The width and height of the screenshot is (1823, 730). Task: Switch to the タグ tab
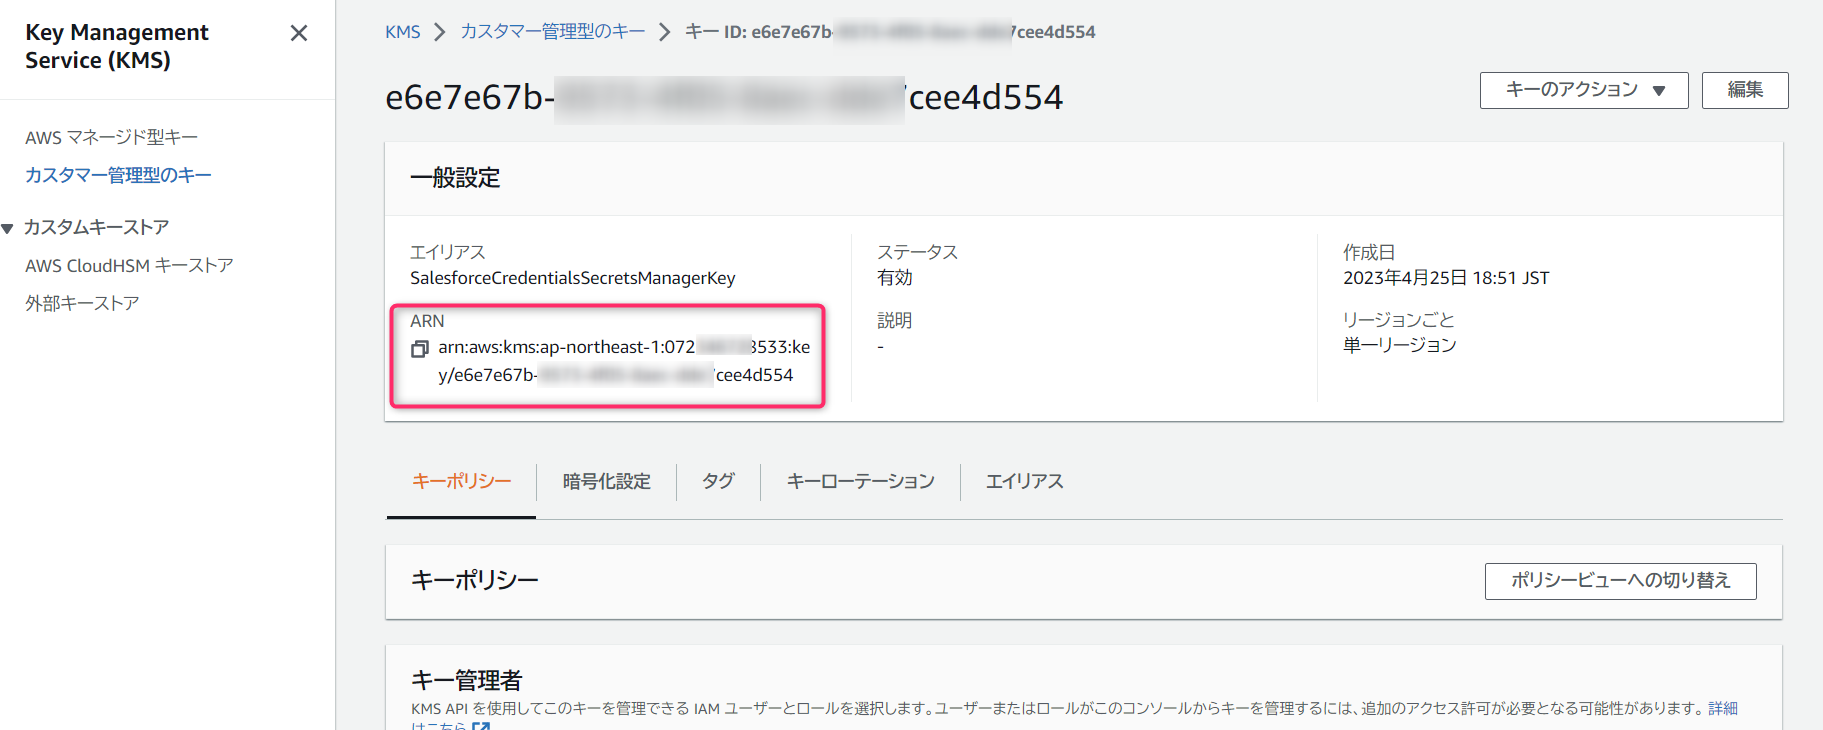click(x=718, y=481)
